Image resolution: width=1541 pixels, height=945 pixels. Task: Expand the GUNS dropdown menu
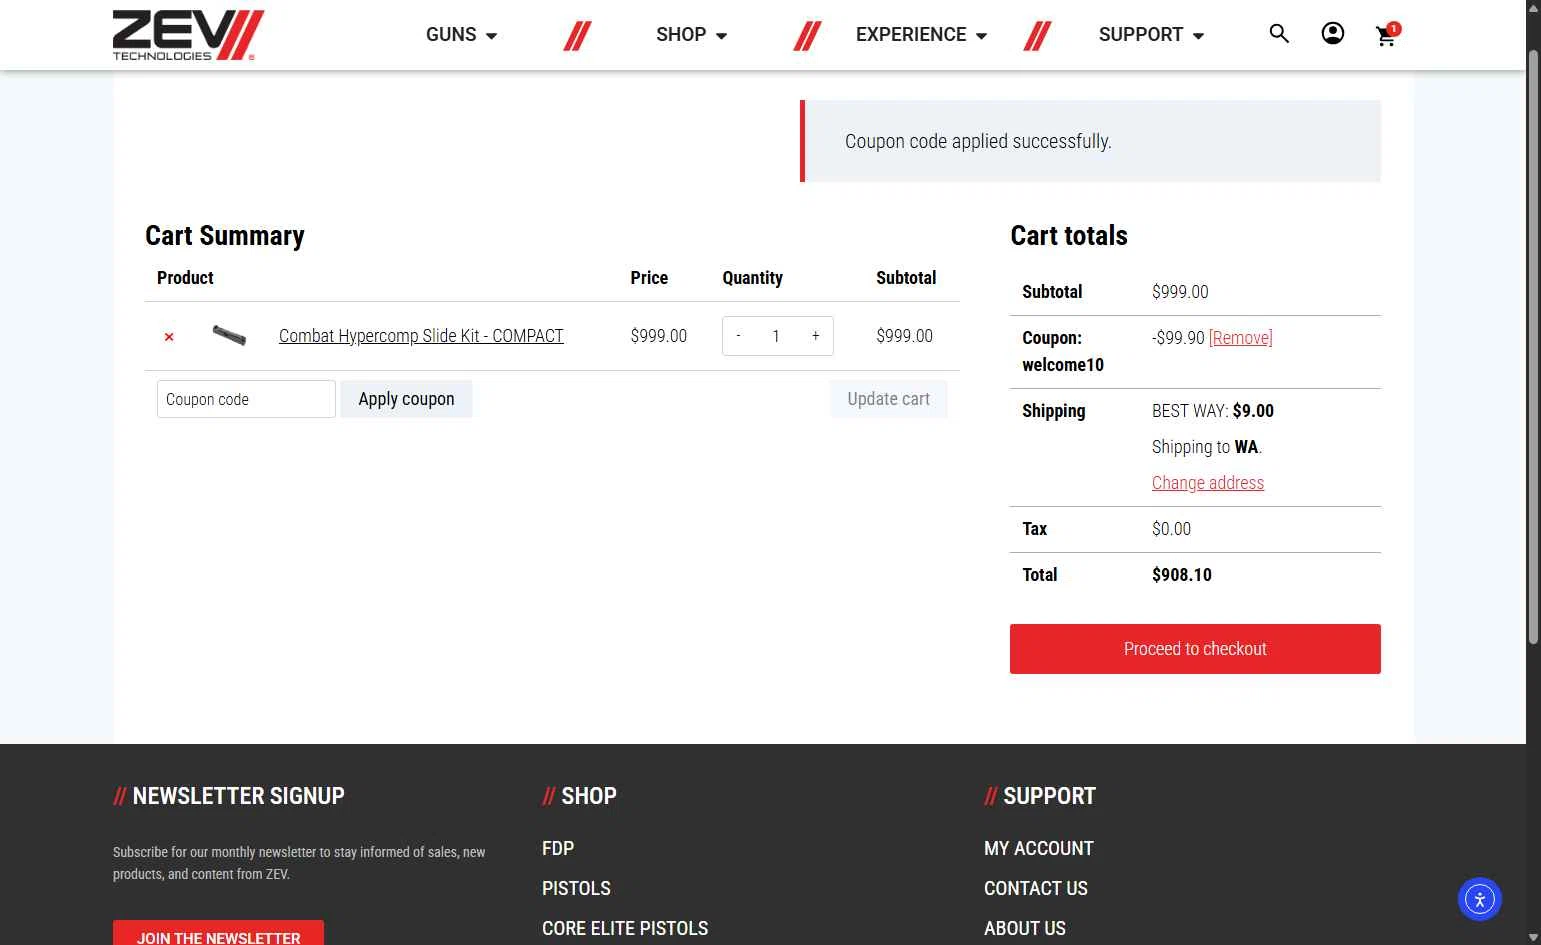pos(462,35)
